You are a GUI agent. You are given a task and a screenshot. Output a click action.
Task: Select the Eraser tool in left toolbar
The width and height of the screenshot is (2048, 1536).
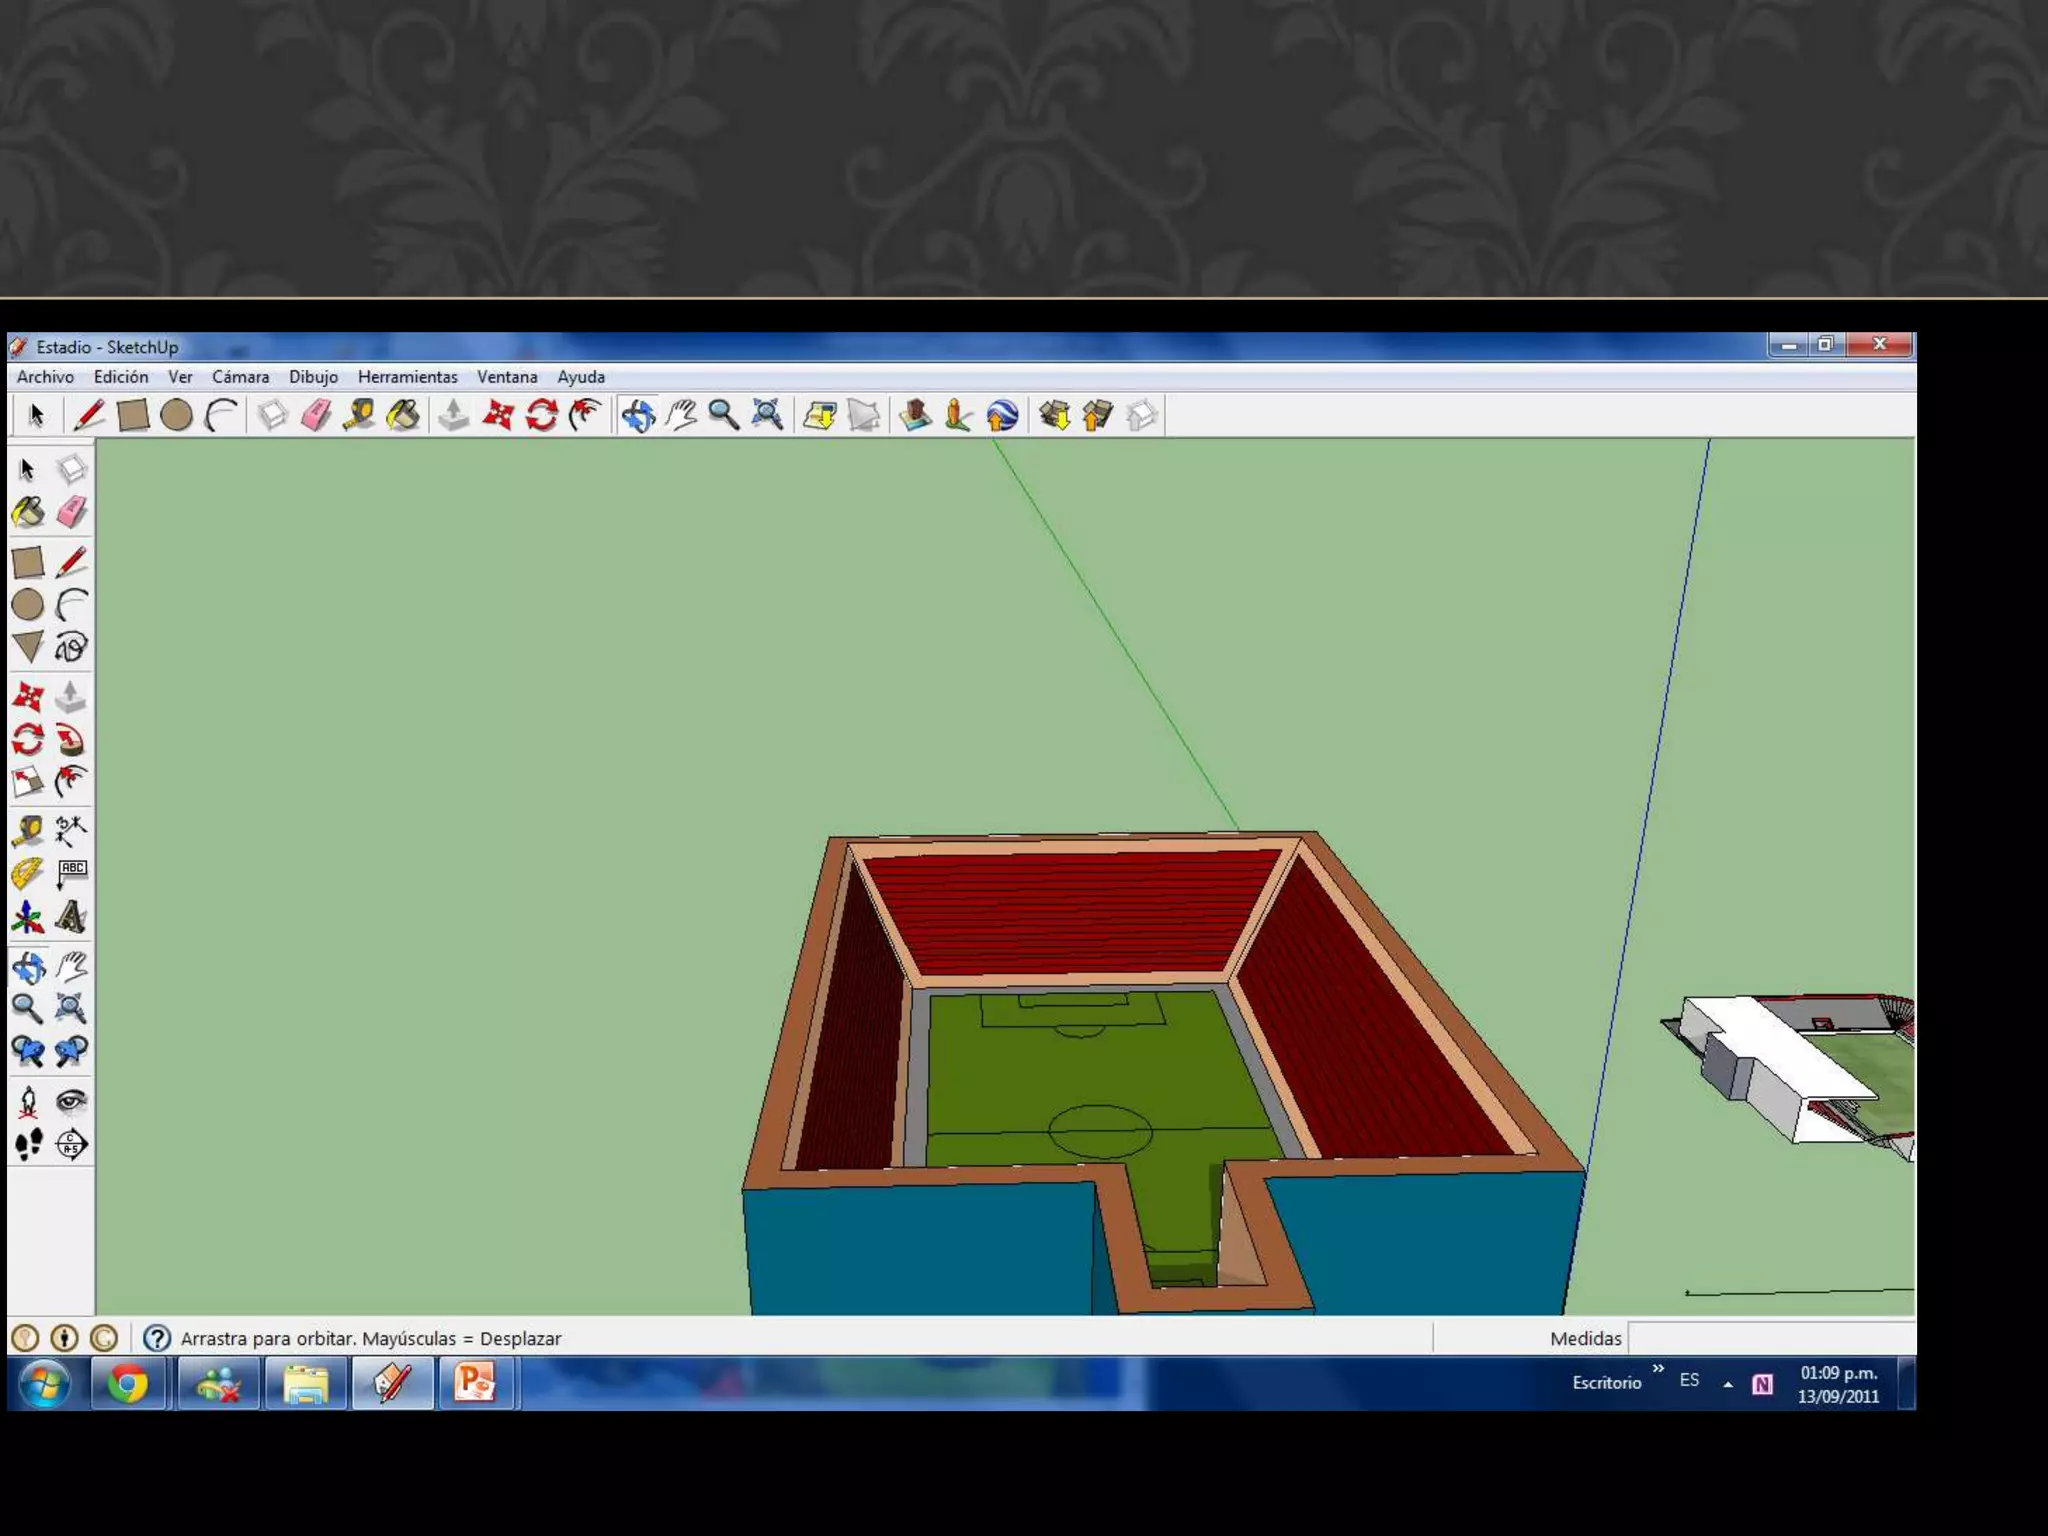pyautogui.click(x=72, y=512)
